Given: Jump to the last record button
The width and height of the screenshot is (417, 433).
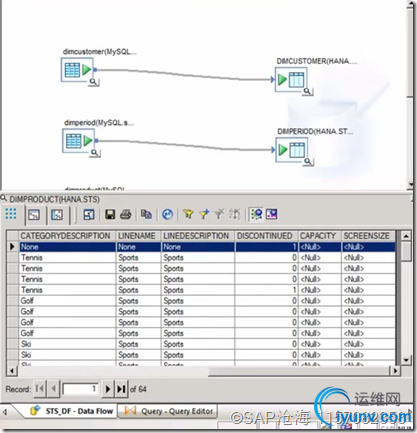Looking at the screenshot, I should click(121, 389).
